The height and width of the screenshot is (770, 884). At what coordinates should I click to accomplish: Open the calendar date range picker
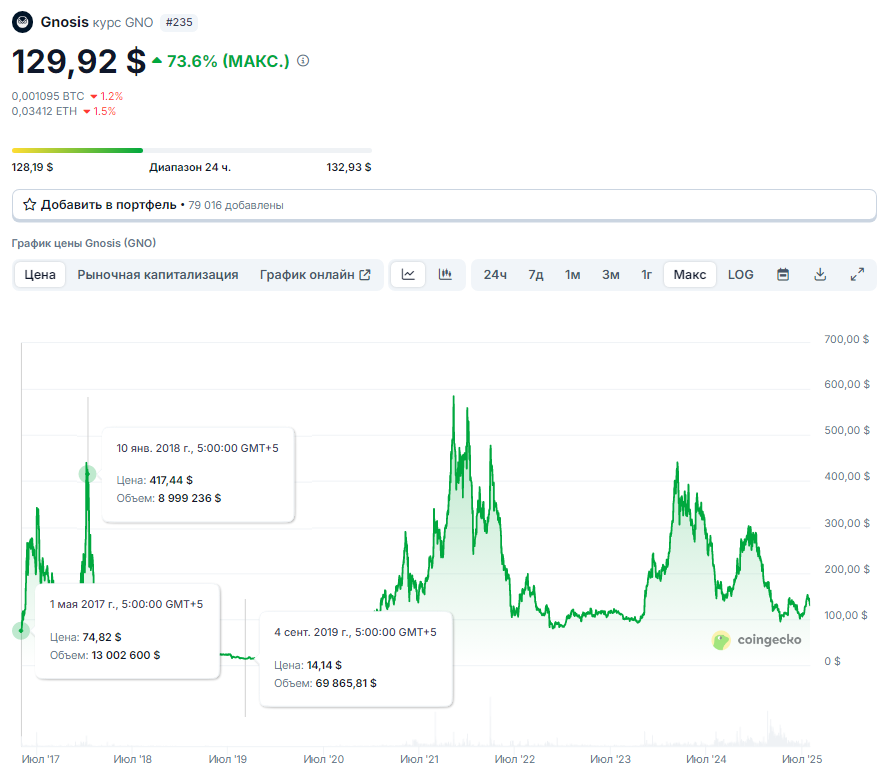pyautogui.click(x=783, y=275)
